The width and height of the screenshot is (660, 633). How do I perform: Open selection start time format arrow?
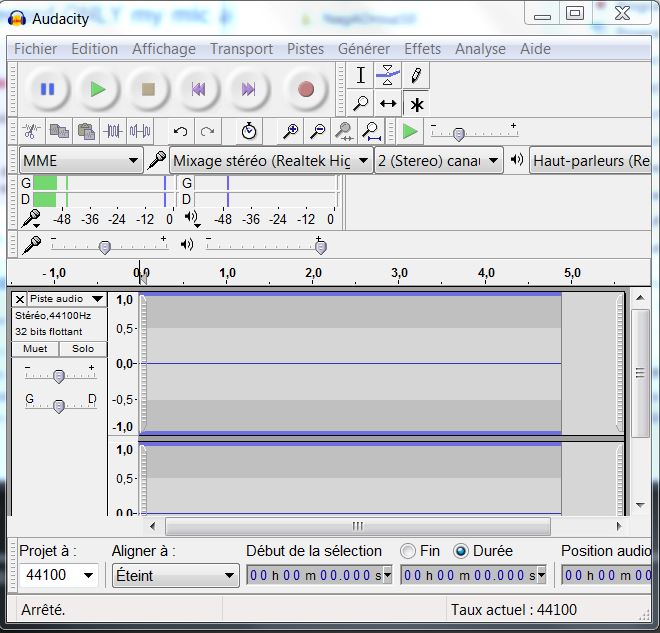[387, 575]
